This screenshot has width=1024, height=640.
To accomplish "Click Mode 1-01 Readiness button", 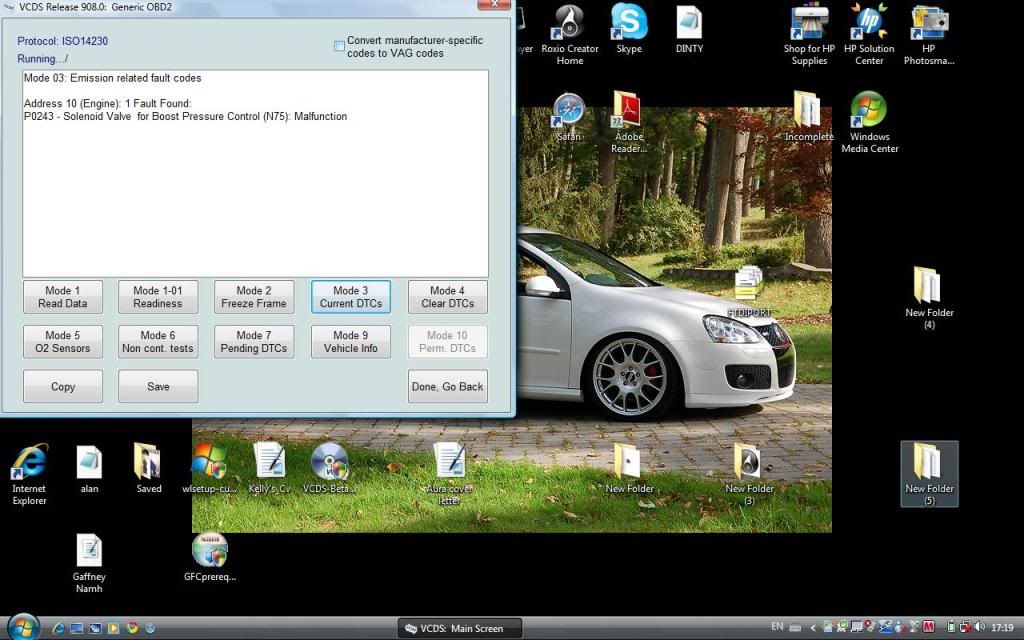I will tap(158, 296).
